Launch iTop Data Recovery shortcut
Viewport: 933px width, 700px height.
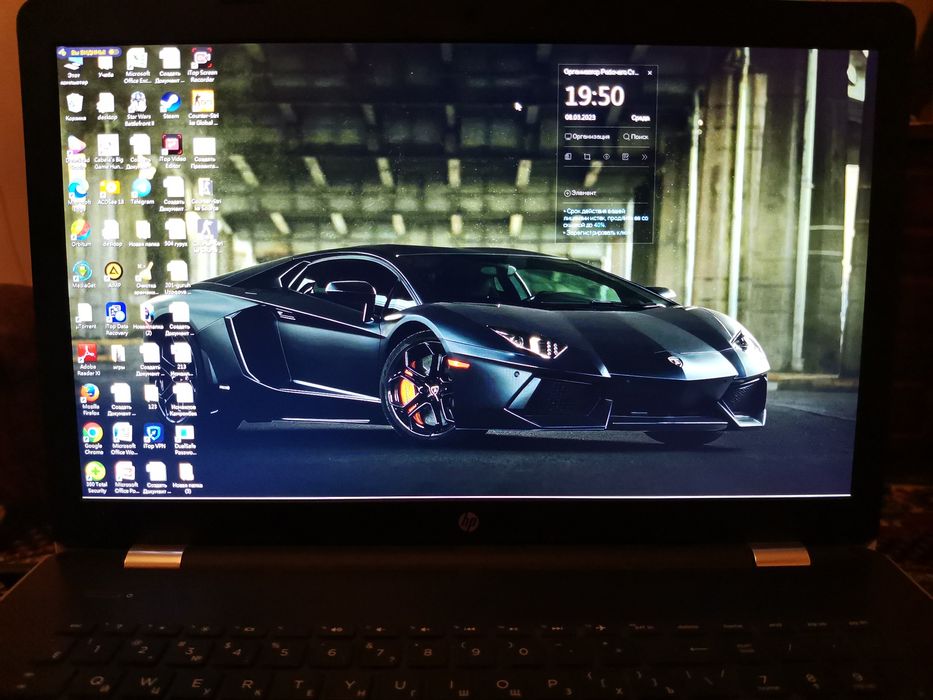click(117, 319)
